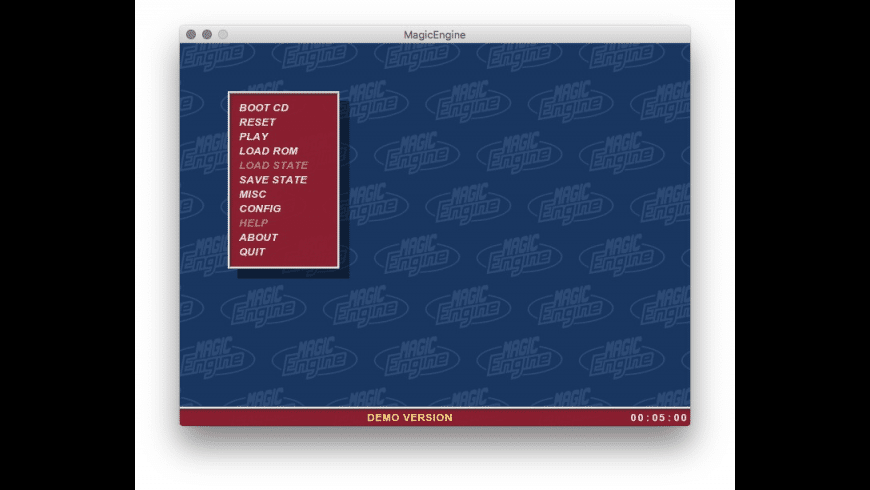Choose the RESET menu entry
The image size is (870, 490).
pyautogui.click(x=257, y=122)
